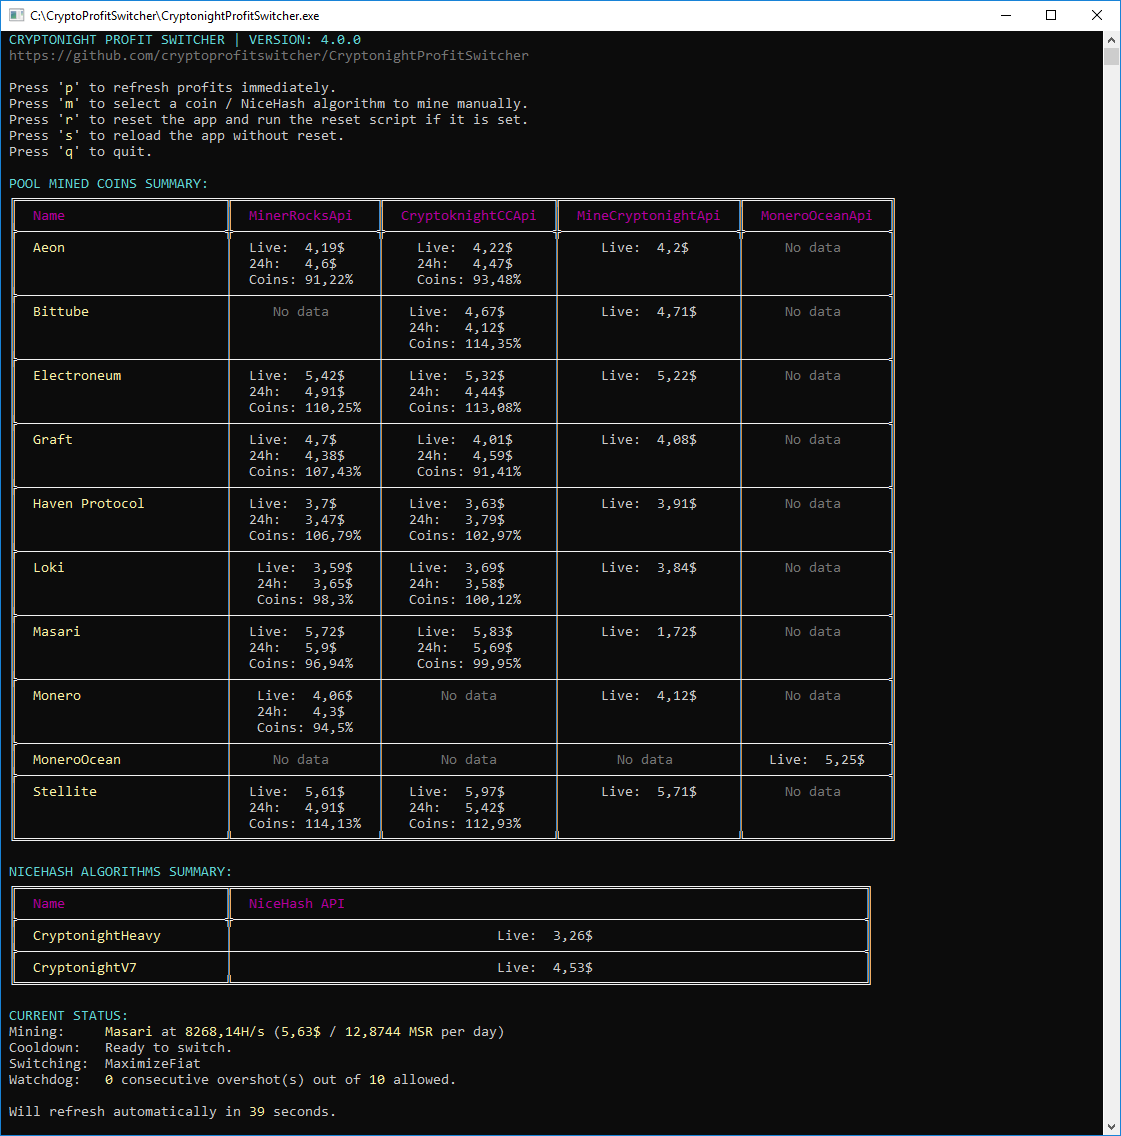Click MoneroOcean 'Live: 5,25$' value

(x=817, y=759)
